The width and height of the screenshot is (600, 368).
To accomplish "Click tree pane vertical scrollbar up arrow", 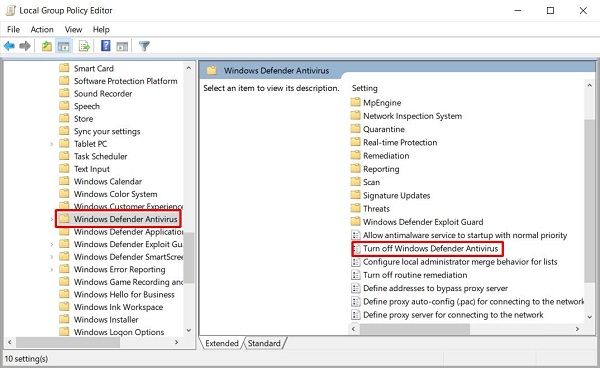I will click(189, 68).
